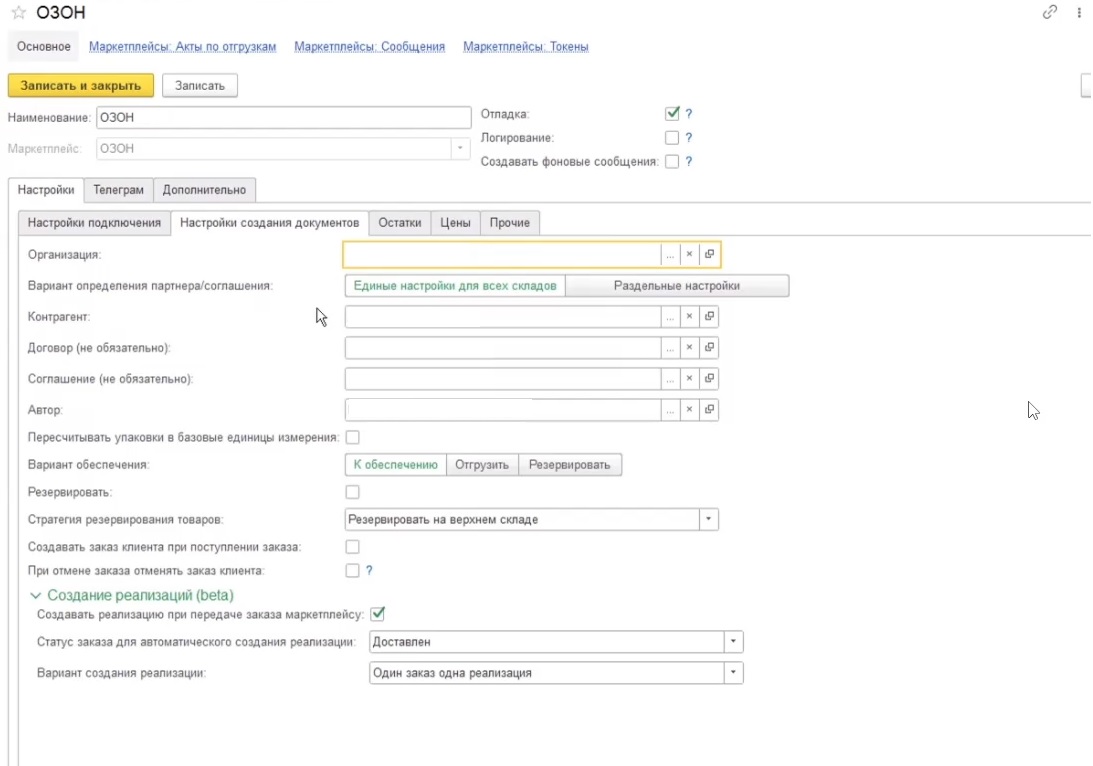Add ОЗОН form to favorites star
The width and height of the screenshot is (1093, 766).
[19, 13]
